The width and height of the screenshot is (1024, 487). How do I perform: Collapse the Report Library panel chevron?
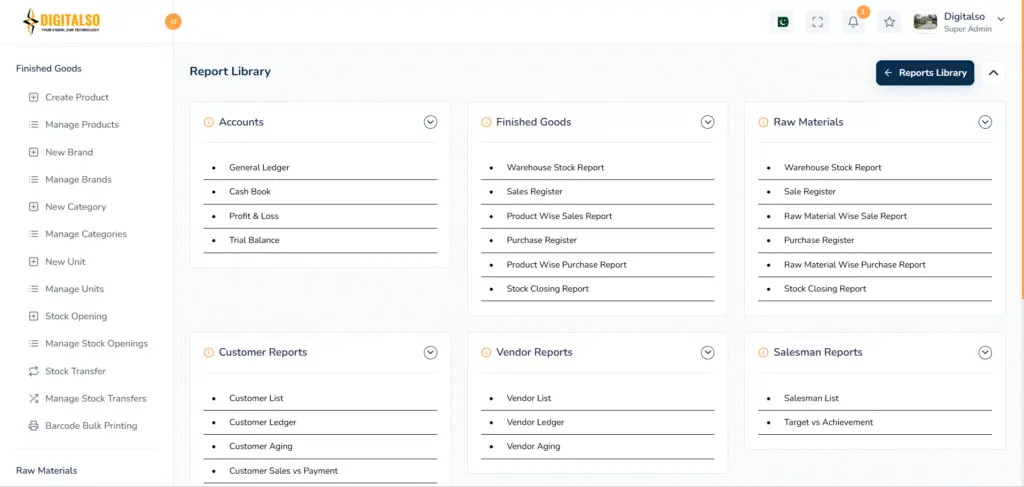pyautogui.click(x=993, y=73)
